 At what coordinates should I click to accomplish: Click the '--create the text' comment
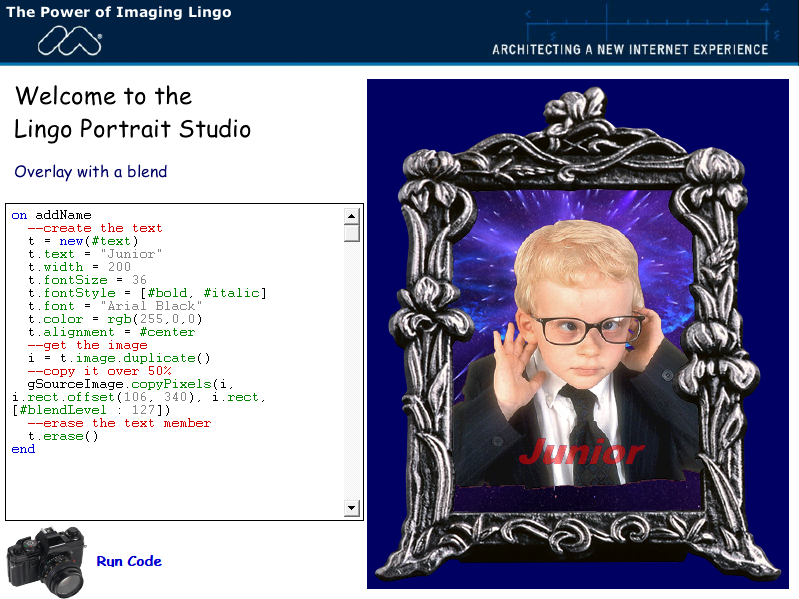95,228
